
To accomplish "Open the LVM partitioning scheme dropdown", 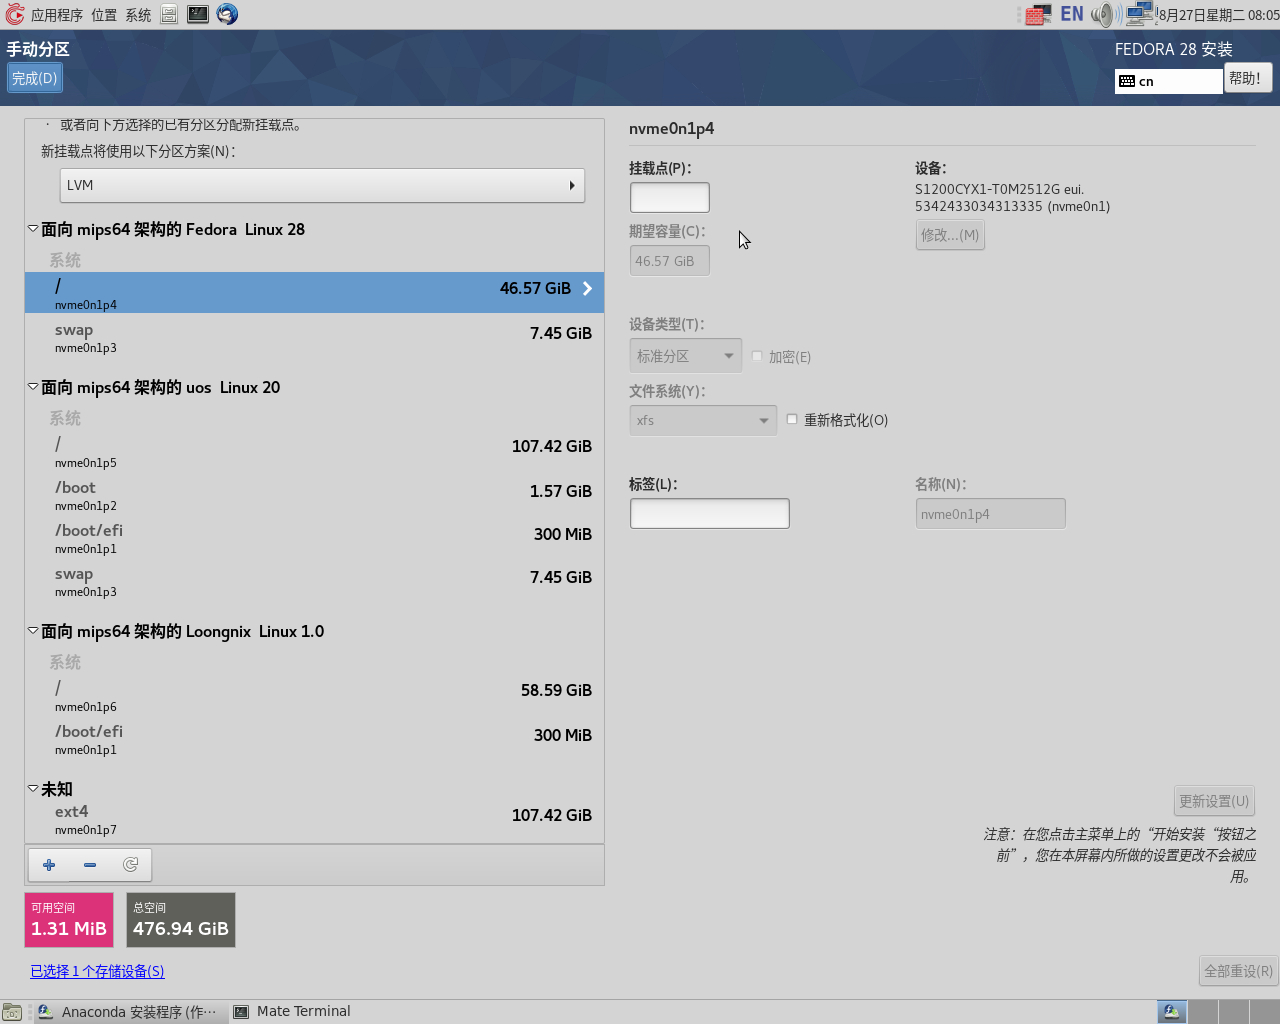I will (x=322, y=185).
